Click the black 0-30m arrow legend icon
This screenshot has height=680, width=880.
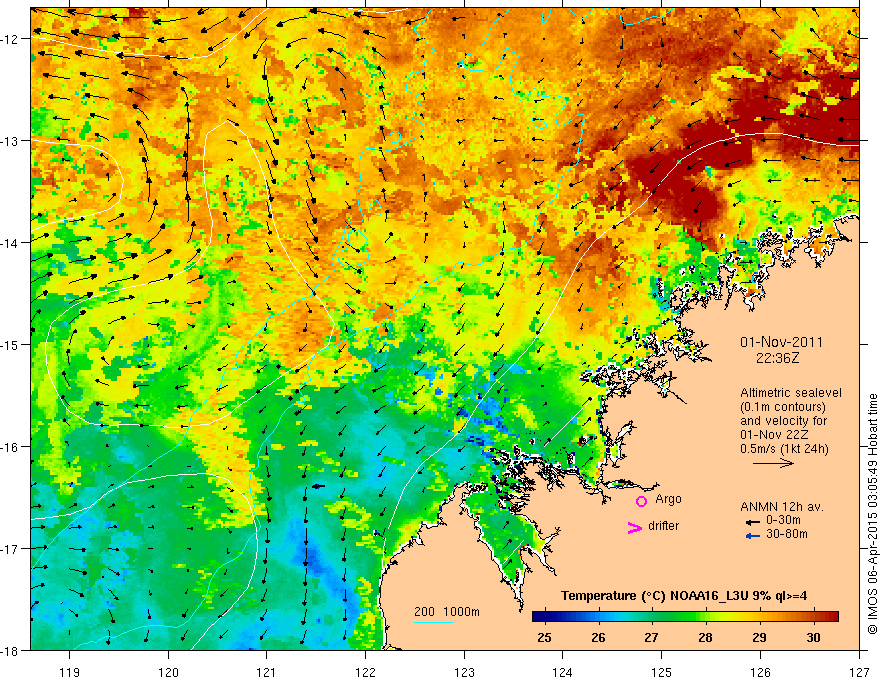752,522
